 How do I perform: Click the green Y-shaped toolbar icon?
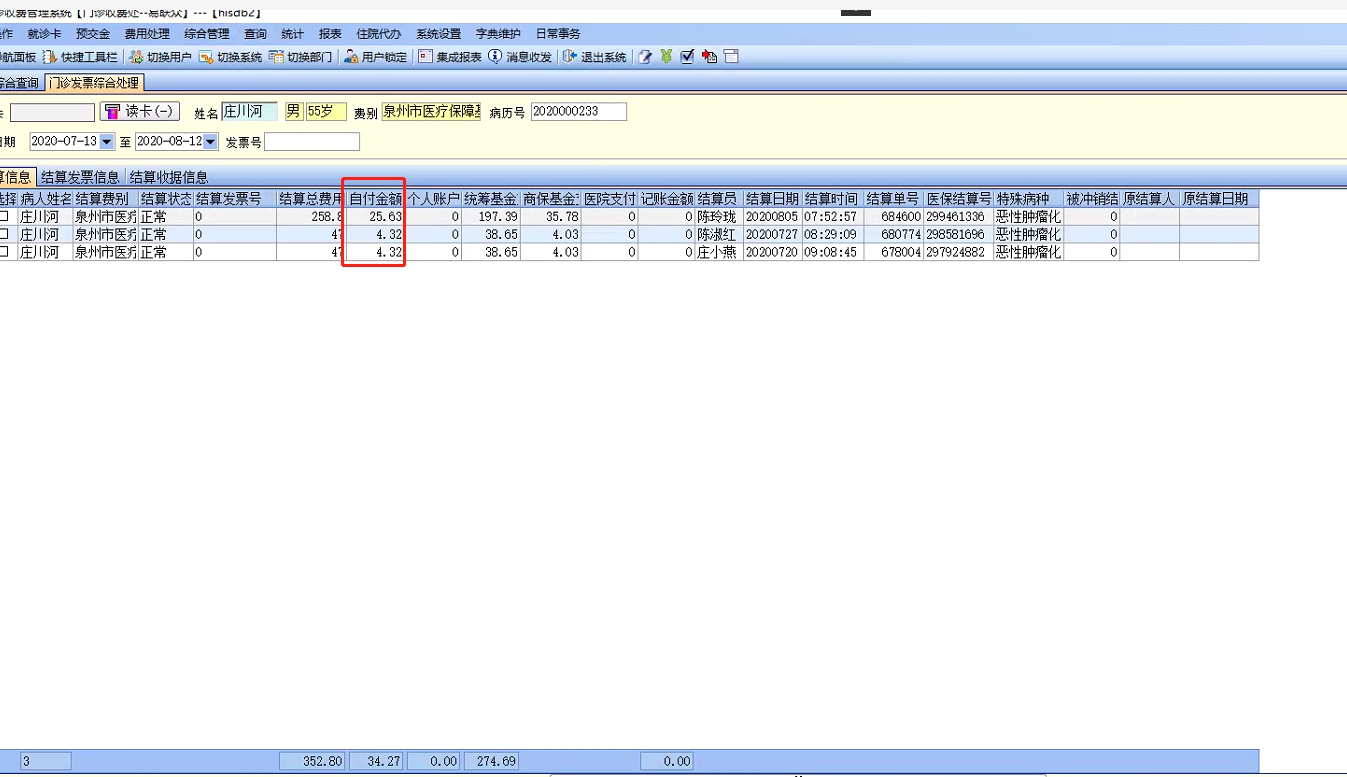click(666, 57)
